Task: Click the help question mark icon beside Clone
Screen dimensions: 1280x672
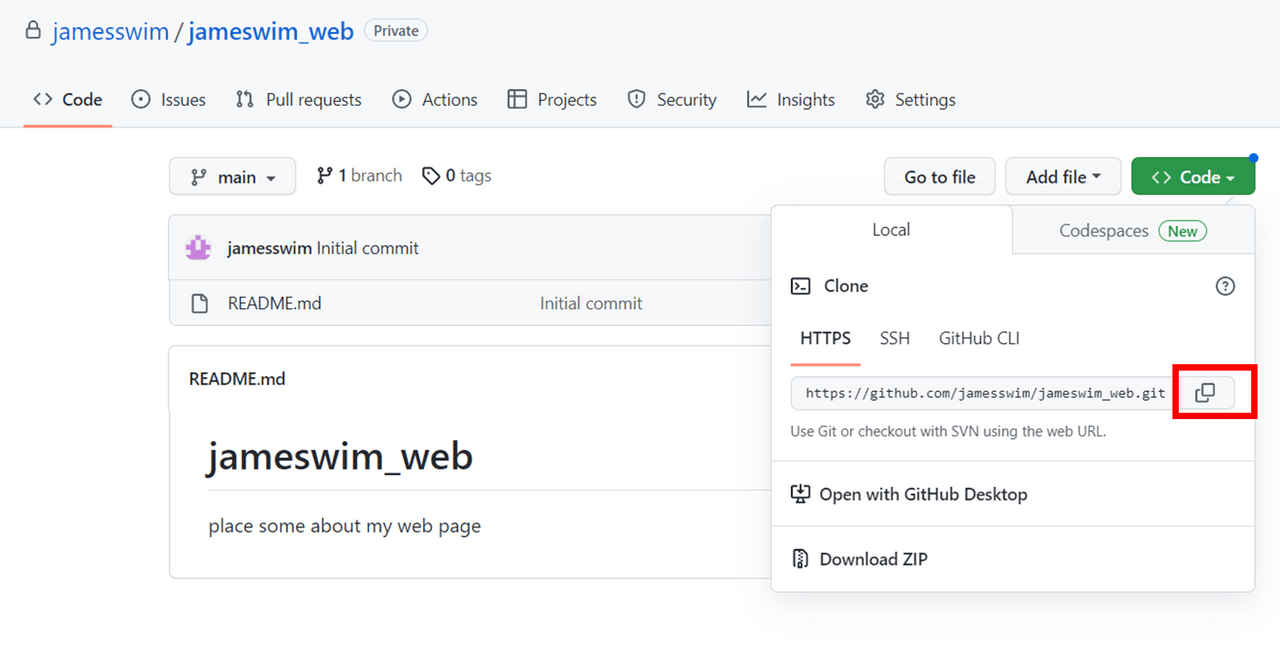Action: tap(1225, 286)
